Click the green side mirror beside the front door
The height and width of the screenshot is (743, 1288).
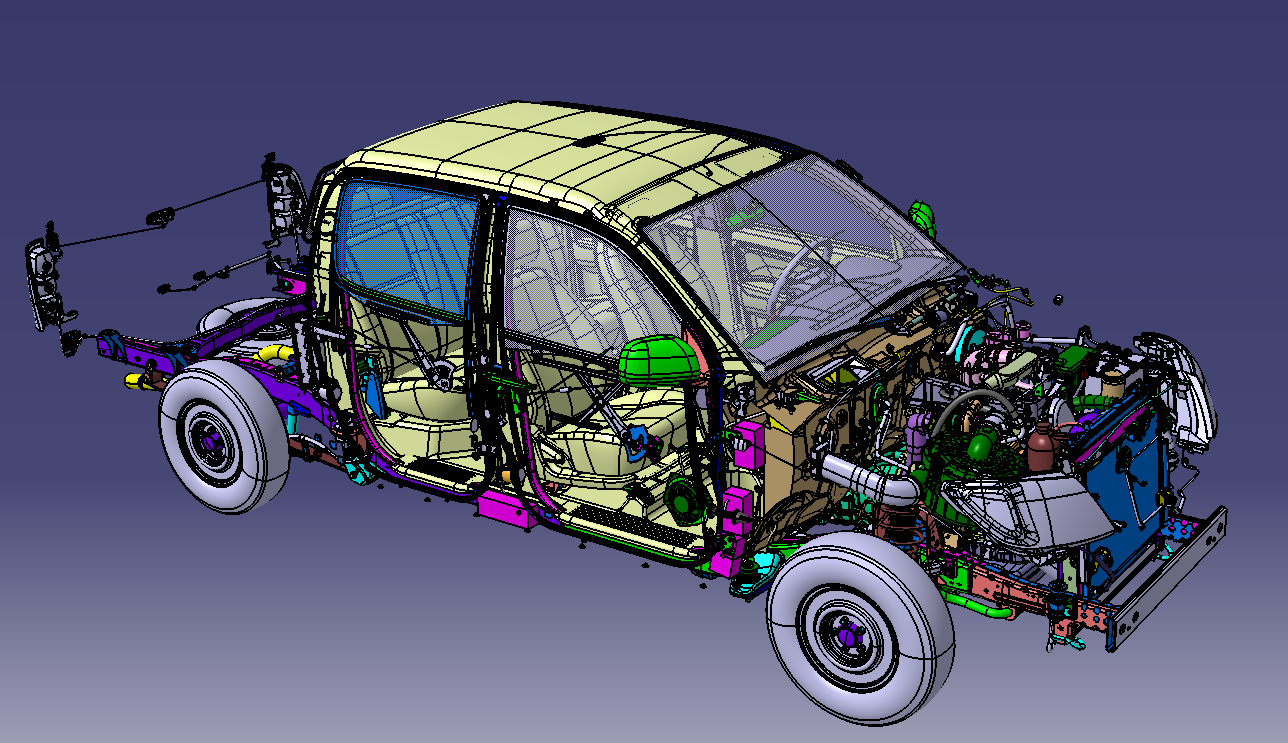658,359
